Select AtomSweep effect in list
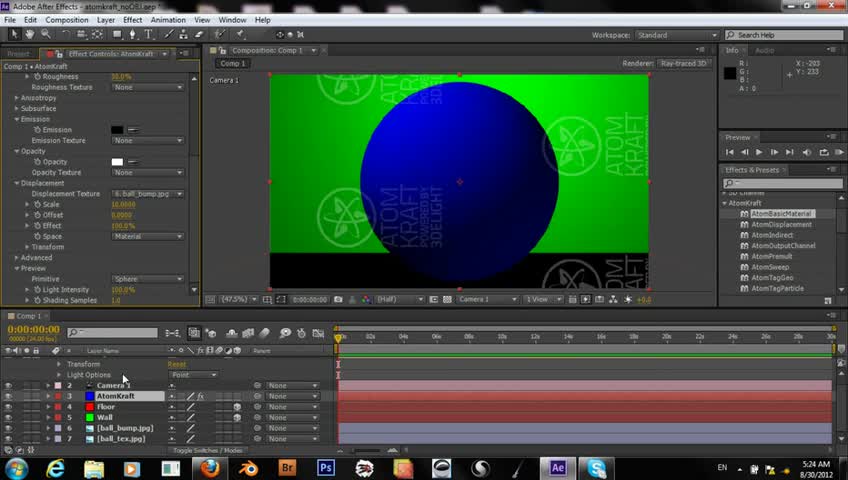Image resolution: width=848 pixels, height=480 pixels. click(x=770, y=267)
